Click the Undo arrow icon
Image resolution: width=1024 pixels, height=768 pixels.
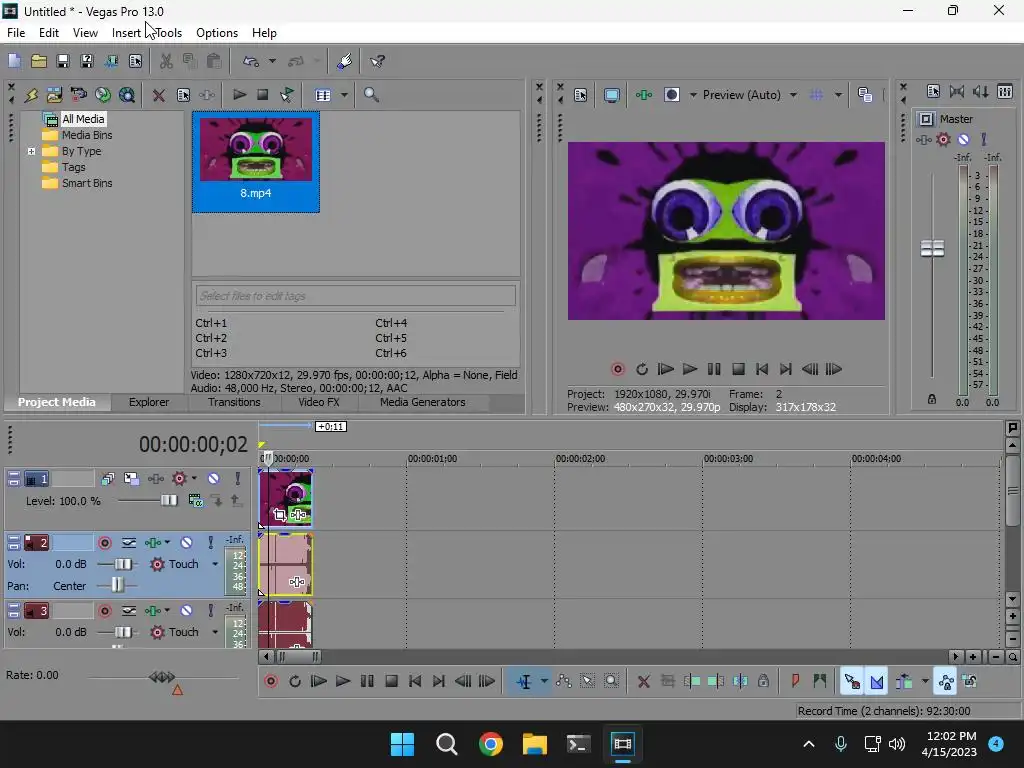(x=251, y=61)
